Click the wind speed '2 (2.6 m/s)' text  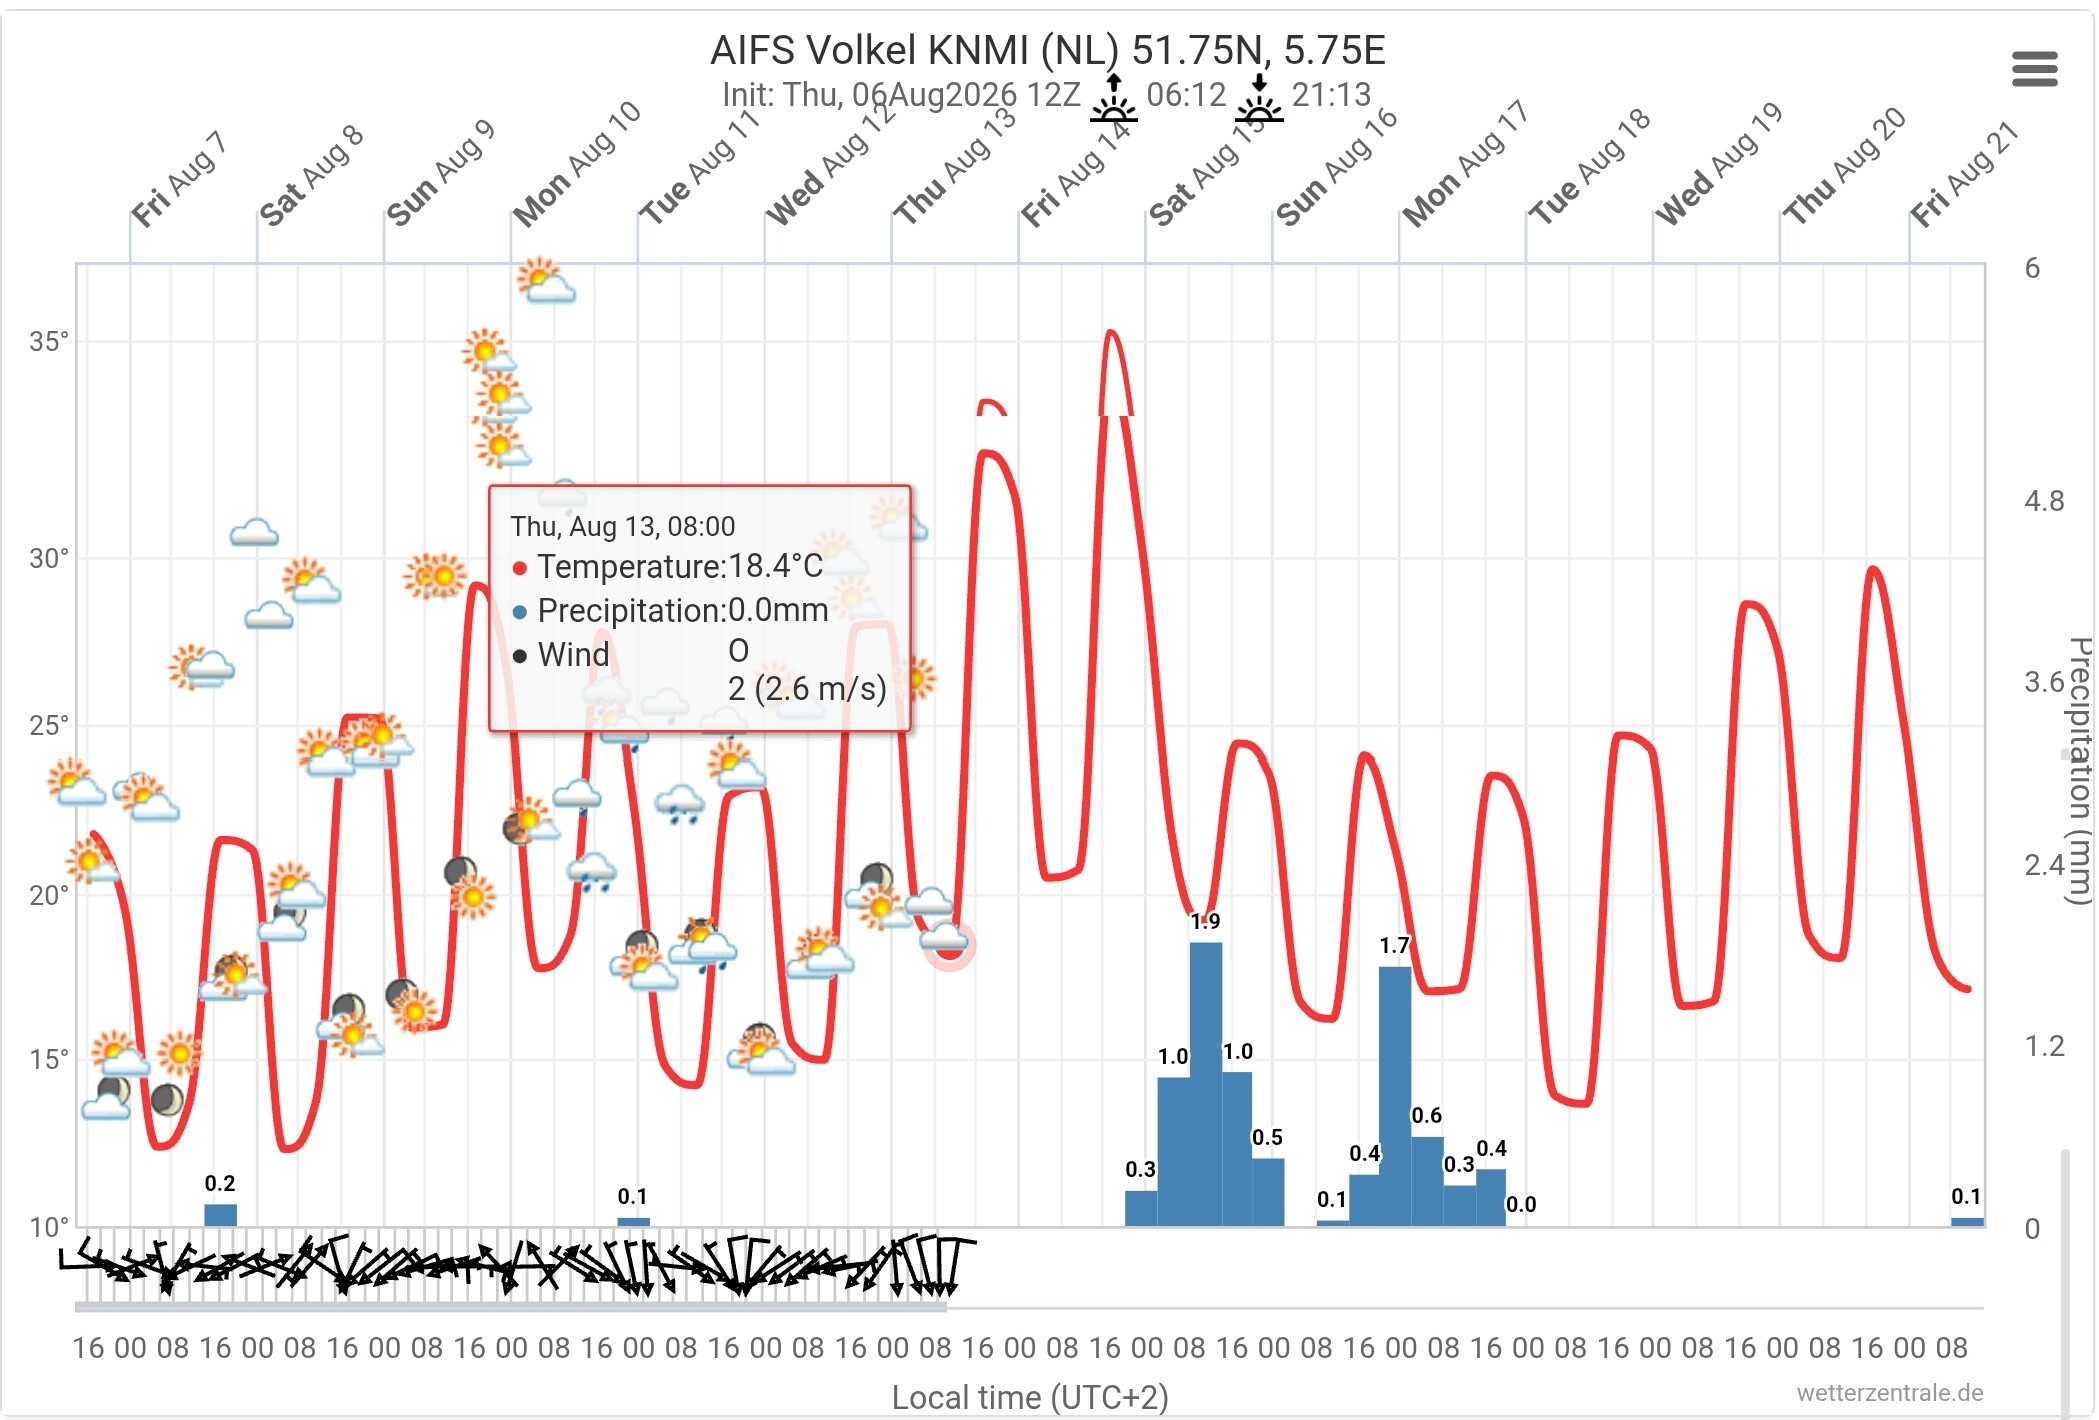(x=807, y=689)
